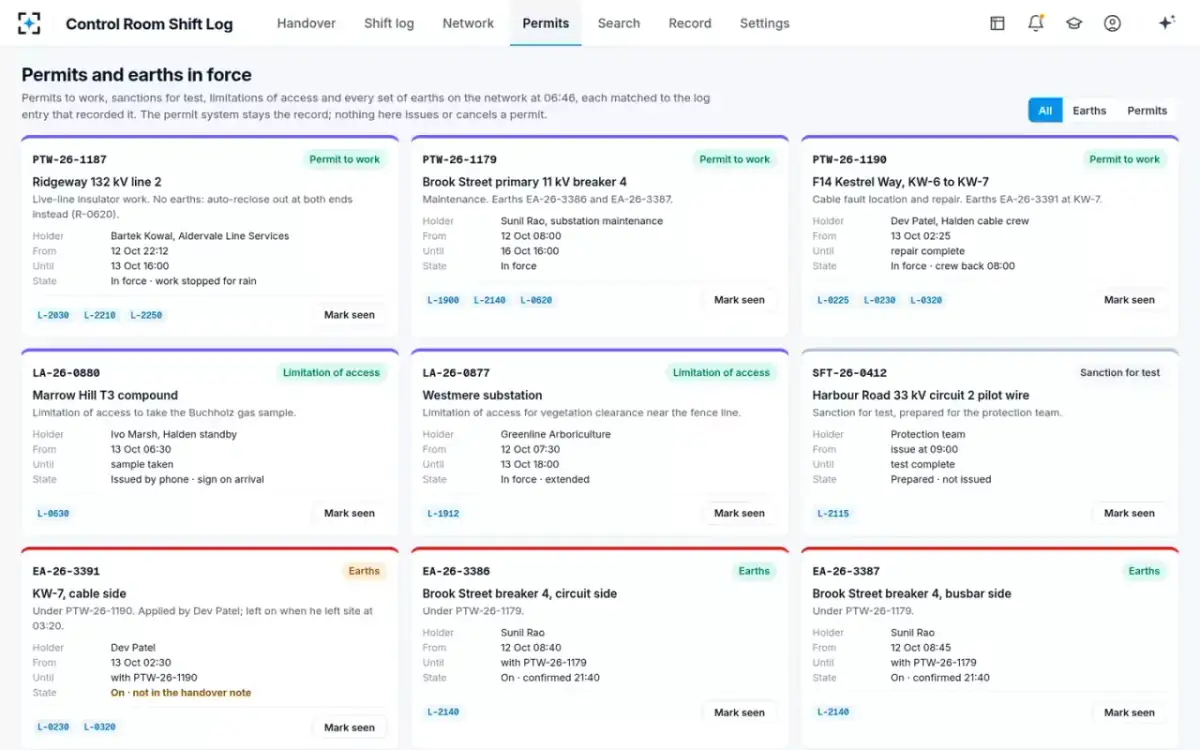The height and width of the screenshot is (750, 1200).
Task: Select the All filter toggle
Action: coord(1045,110)
